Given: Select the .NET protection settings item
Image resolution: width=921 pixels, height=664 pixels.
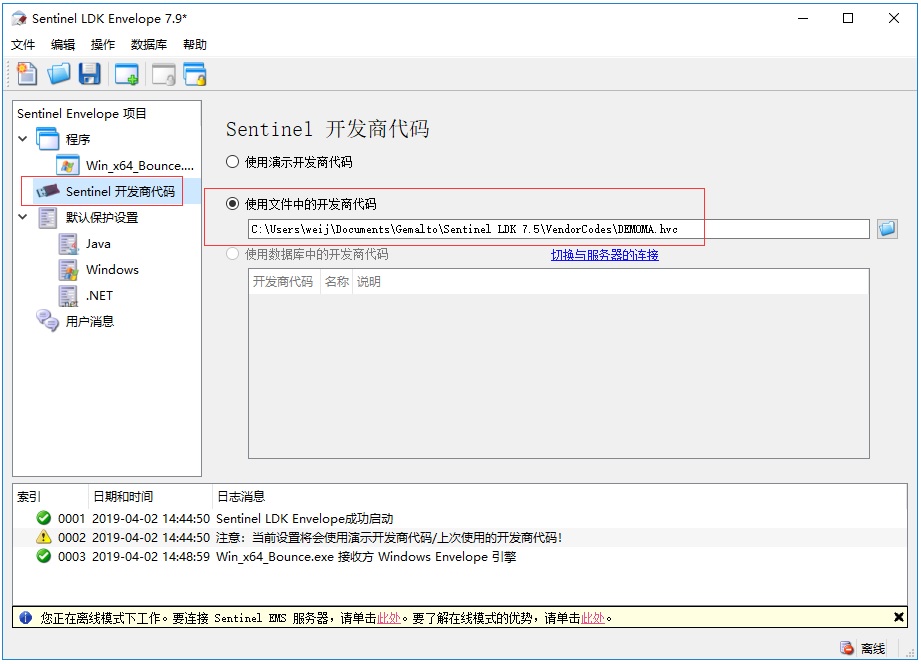Looking at the screenshot, I should pyautogui.click(x=99, y=296).
